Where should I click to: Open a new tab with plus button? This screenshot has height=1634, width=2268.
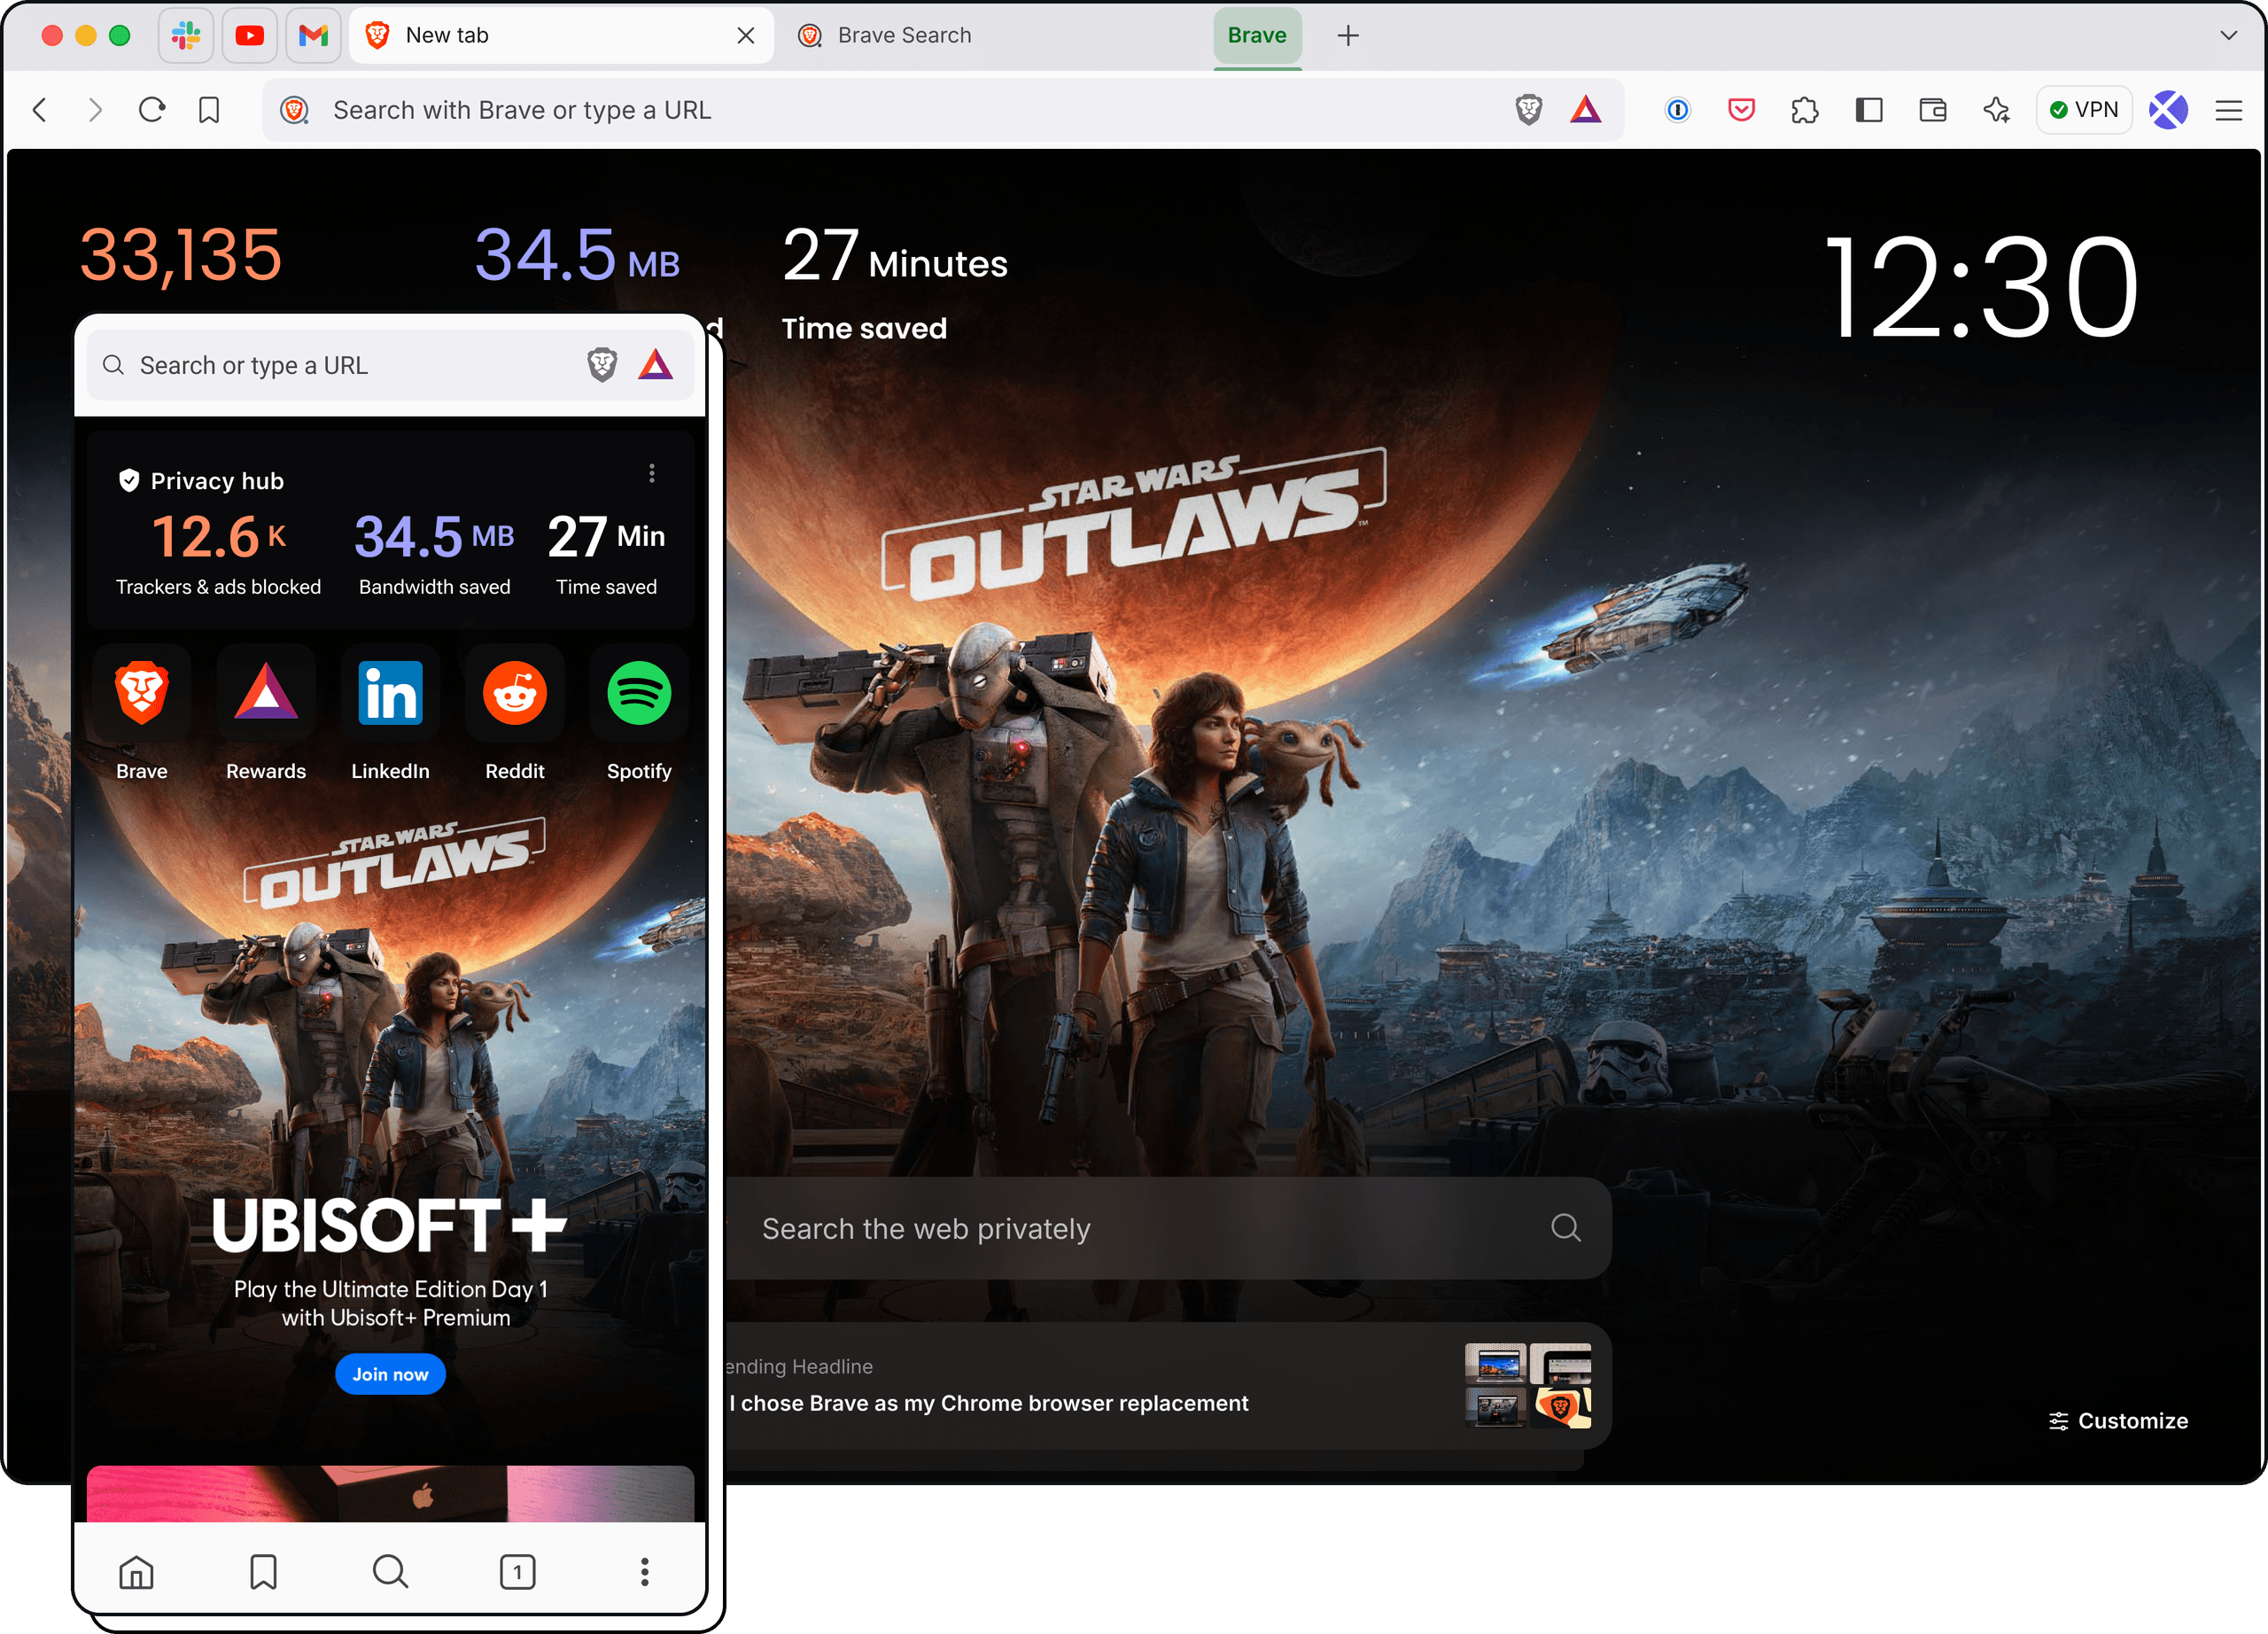pos(1347,36)
